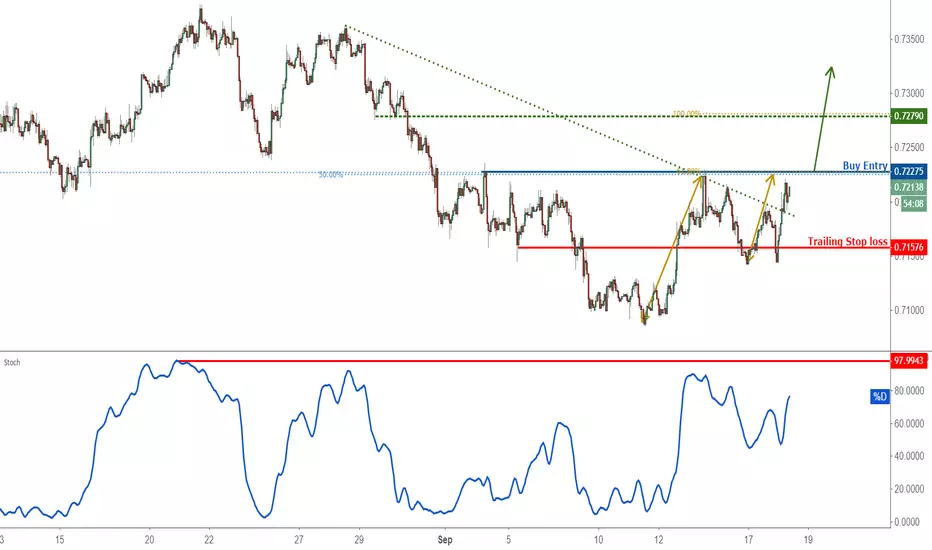Image resolution: width=932 pixels, height=550 pixels.
Task: Click the 0.73500 price axis value
Action: [909, 39]
